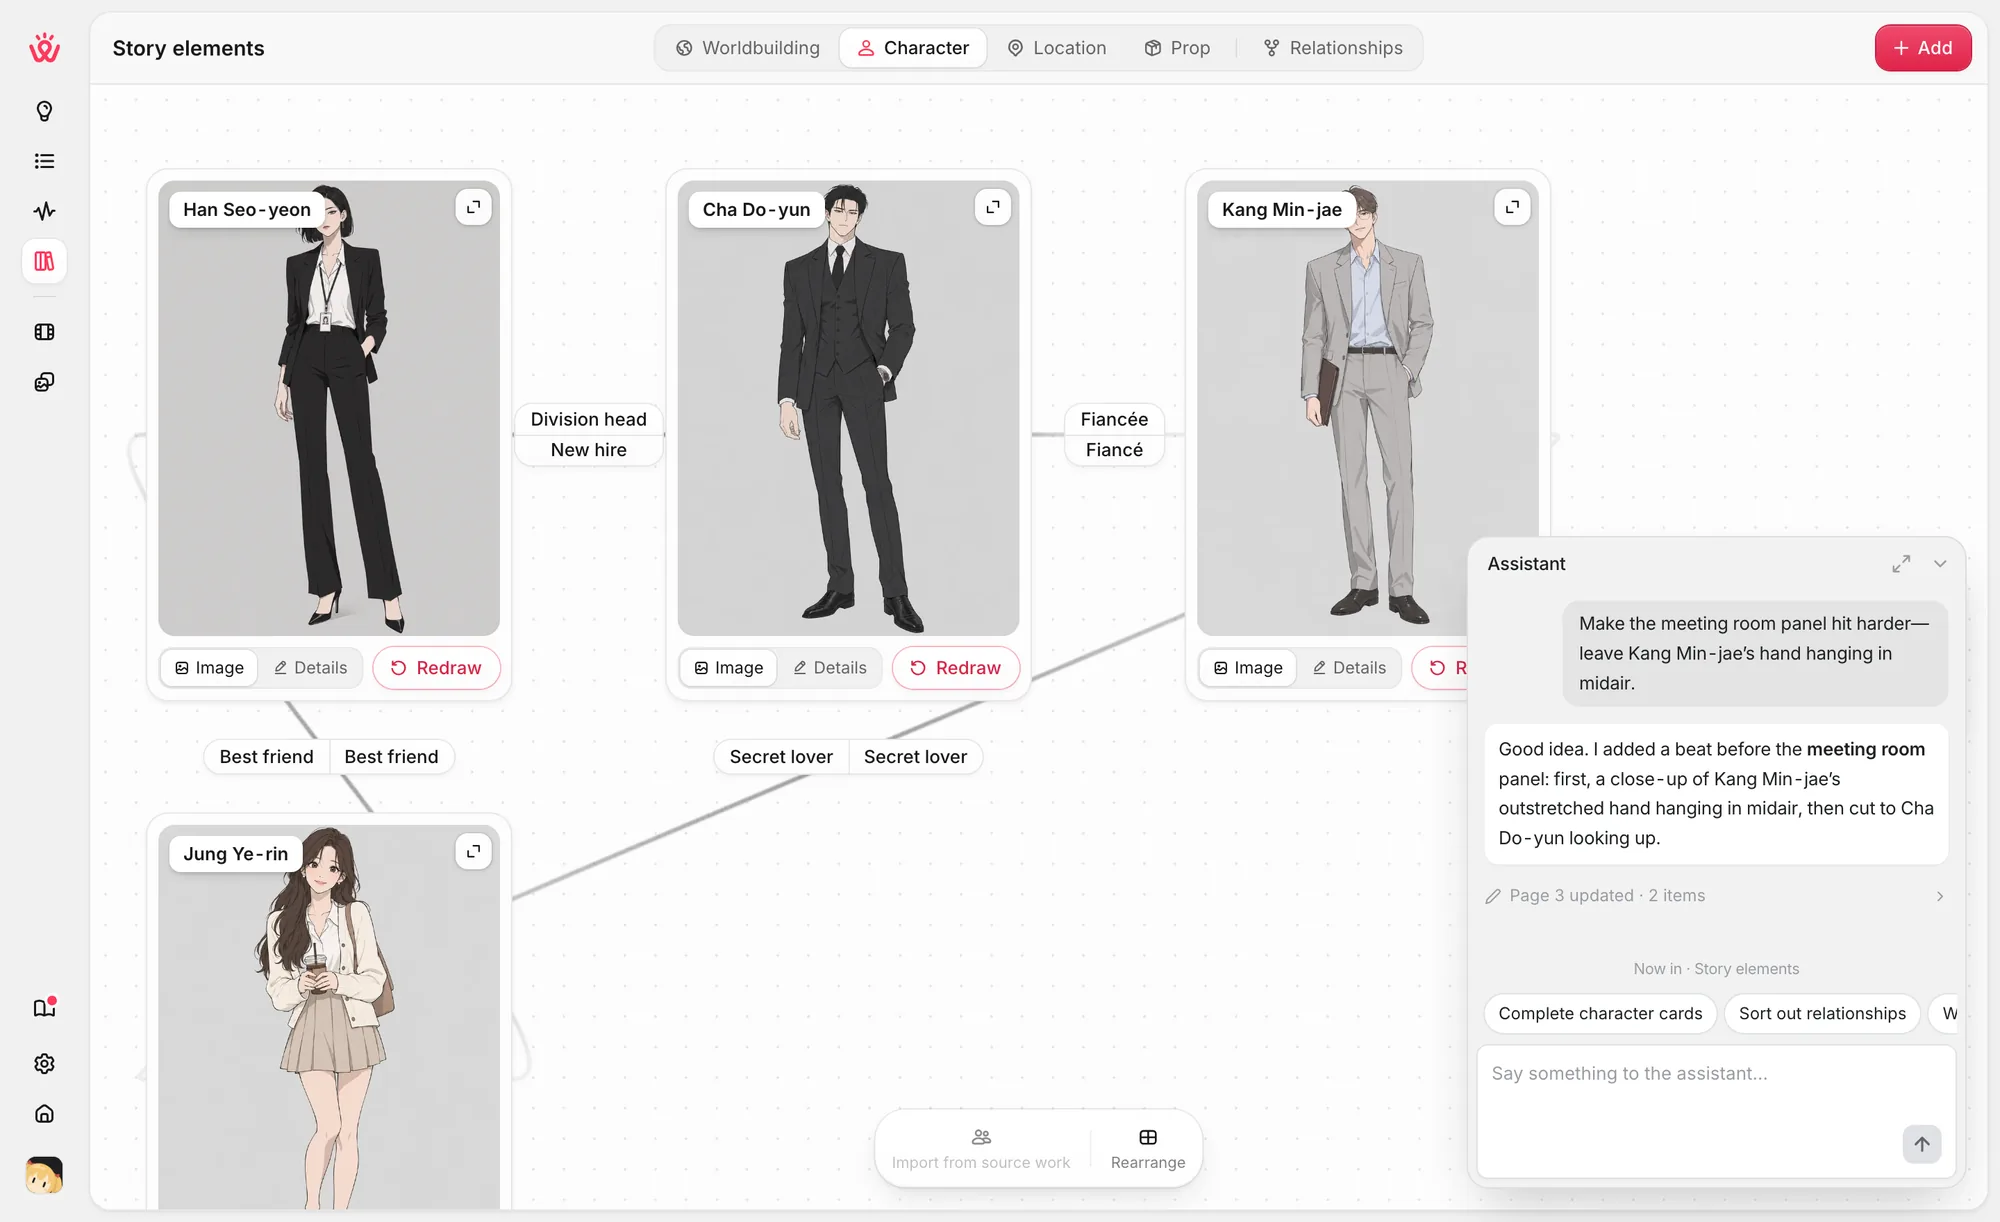
Task: Click Division head relationship label
Action: [x=589, y=419]
